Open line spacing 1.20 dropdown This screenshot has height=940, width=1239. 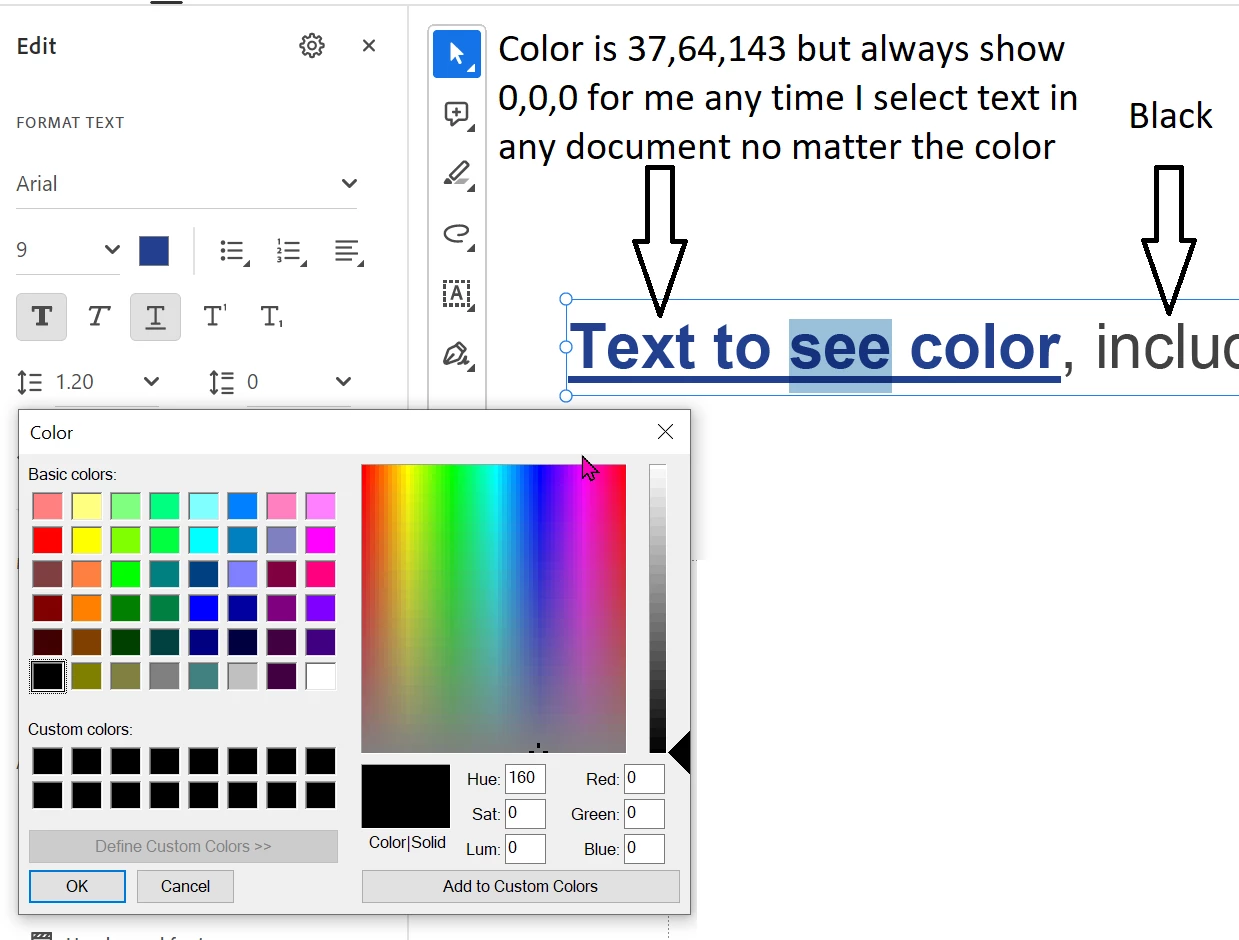[x=108, y=382]
